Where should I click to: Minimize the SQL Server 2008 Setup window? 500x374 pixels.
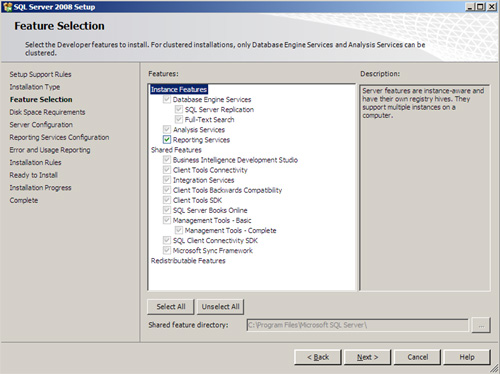(x=470, y=7)
